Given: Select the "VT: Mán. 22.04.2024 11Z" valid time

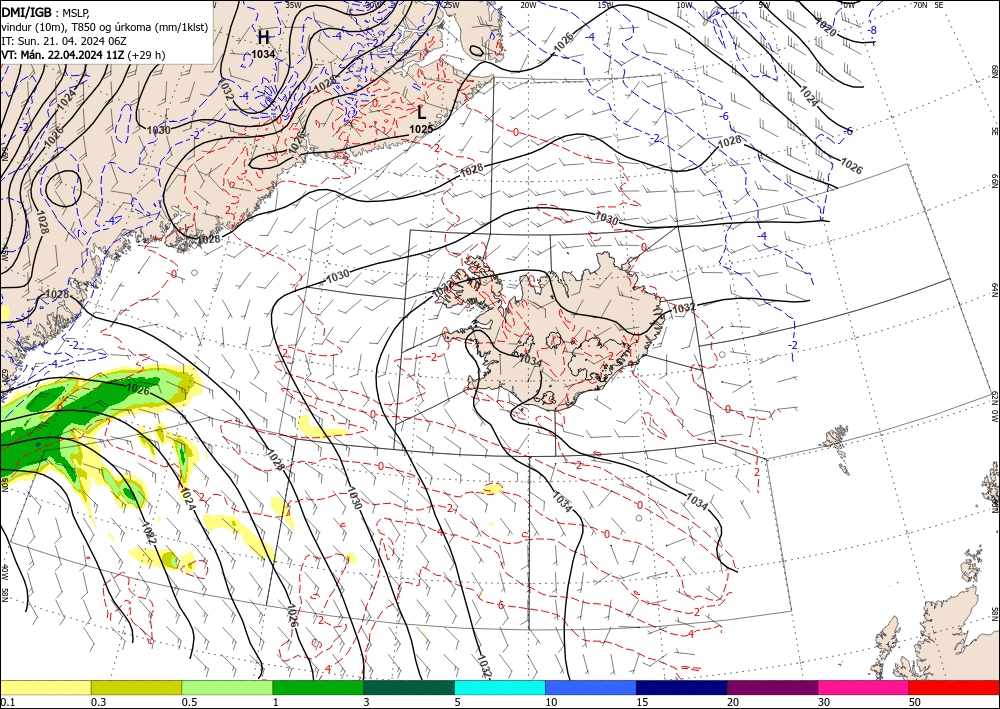Looking at the screenshot, I should pyautogui.click(x=63, y=55).
